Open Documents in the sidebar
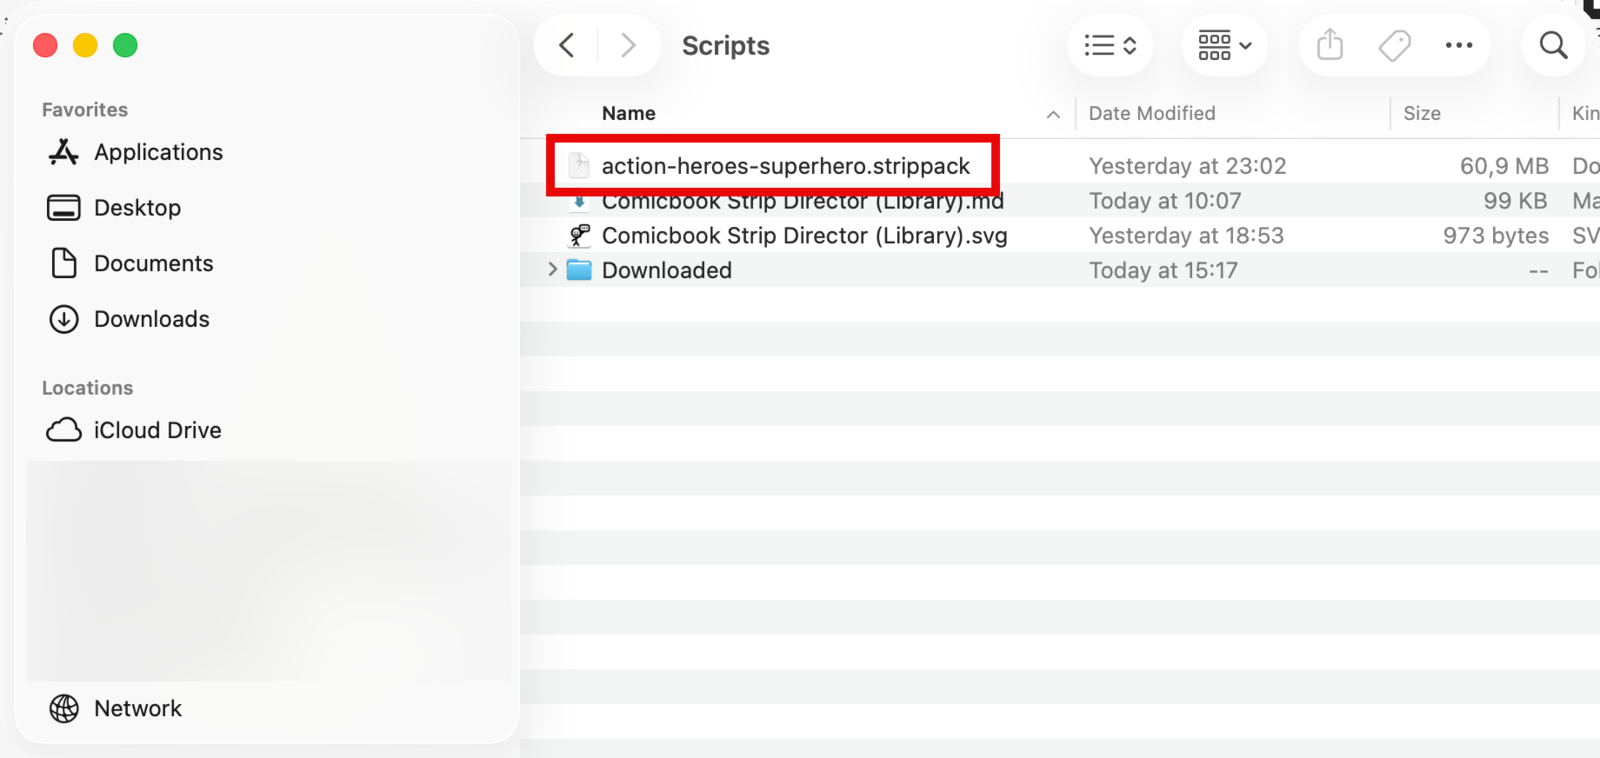 click(153, 263)
